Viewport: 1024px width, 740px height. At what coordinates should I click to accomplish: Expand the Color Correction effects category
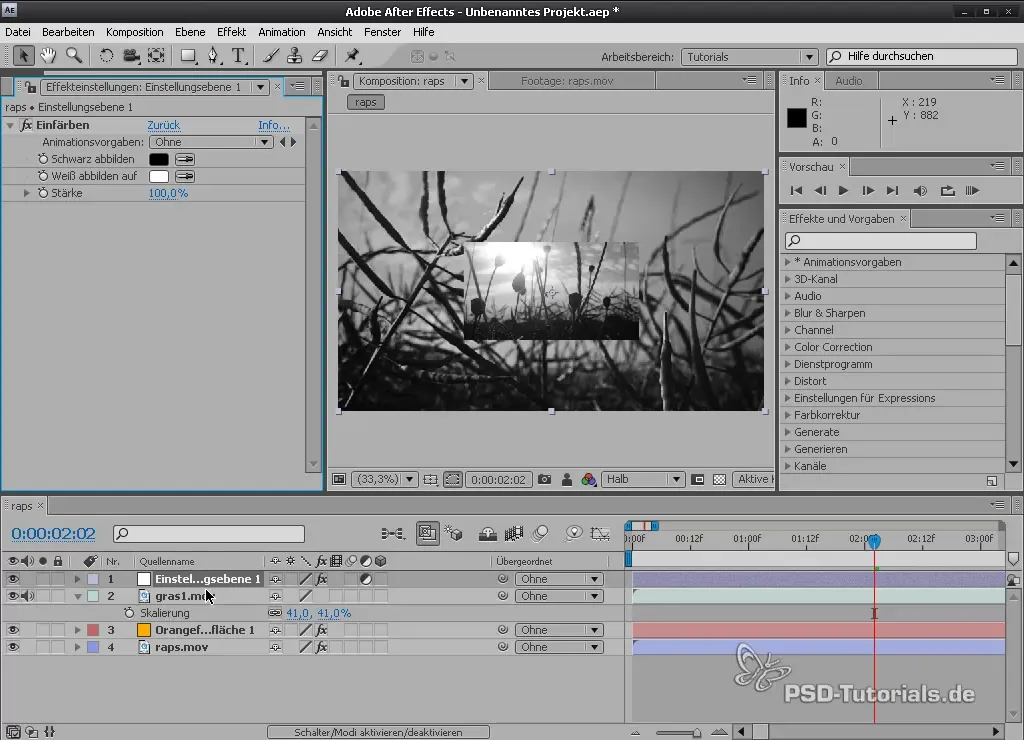pos(788,347)
